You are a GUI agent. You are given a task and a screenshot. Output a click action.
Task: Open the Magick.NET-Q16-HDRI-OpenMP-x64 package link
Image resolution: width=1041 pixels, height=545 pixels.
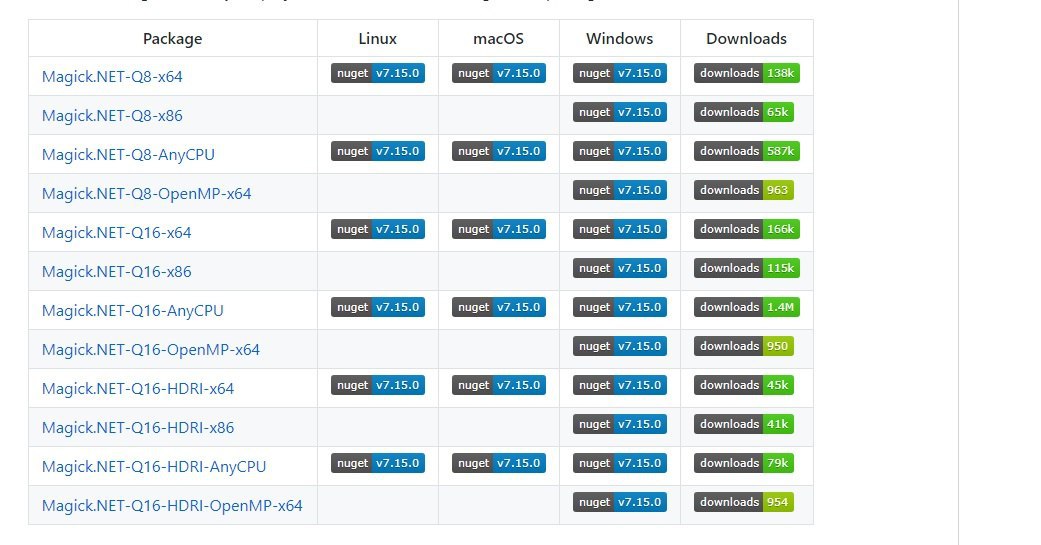172,506
